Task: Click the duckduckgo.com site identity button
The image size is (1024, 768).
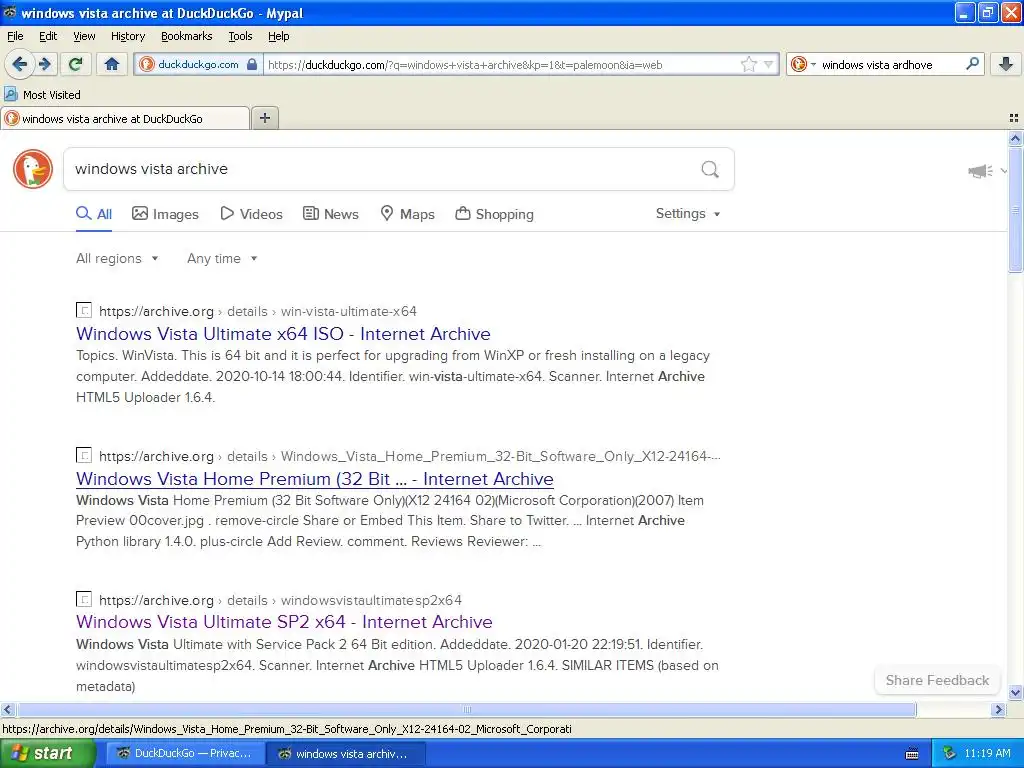Action: point(199,64)
